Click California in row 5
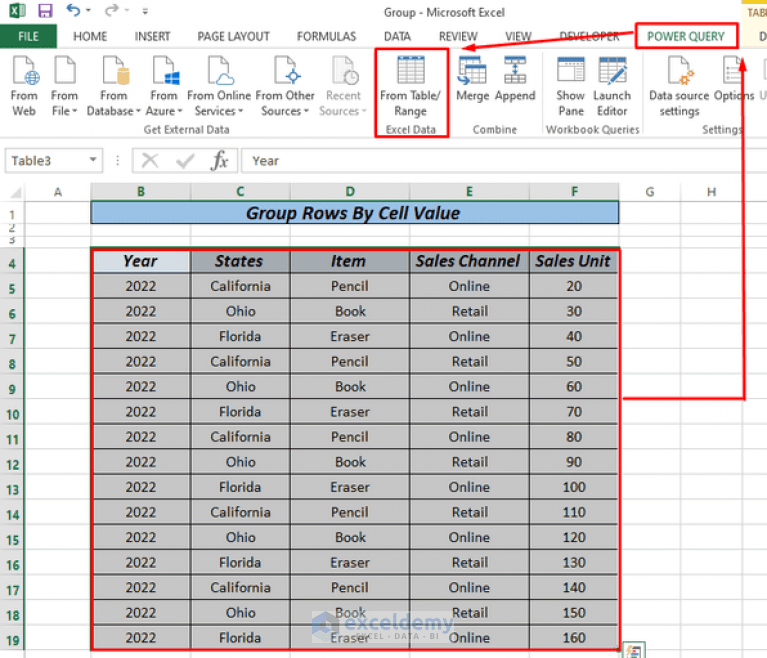Screen dimensions: 767x658 click(x=240, y=286)
